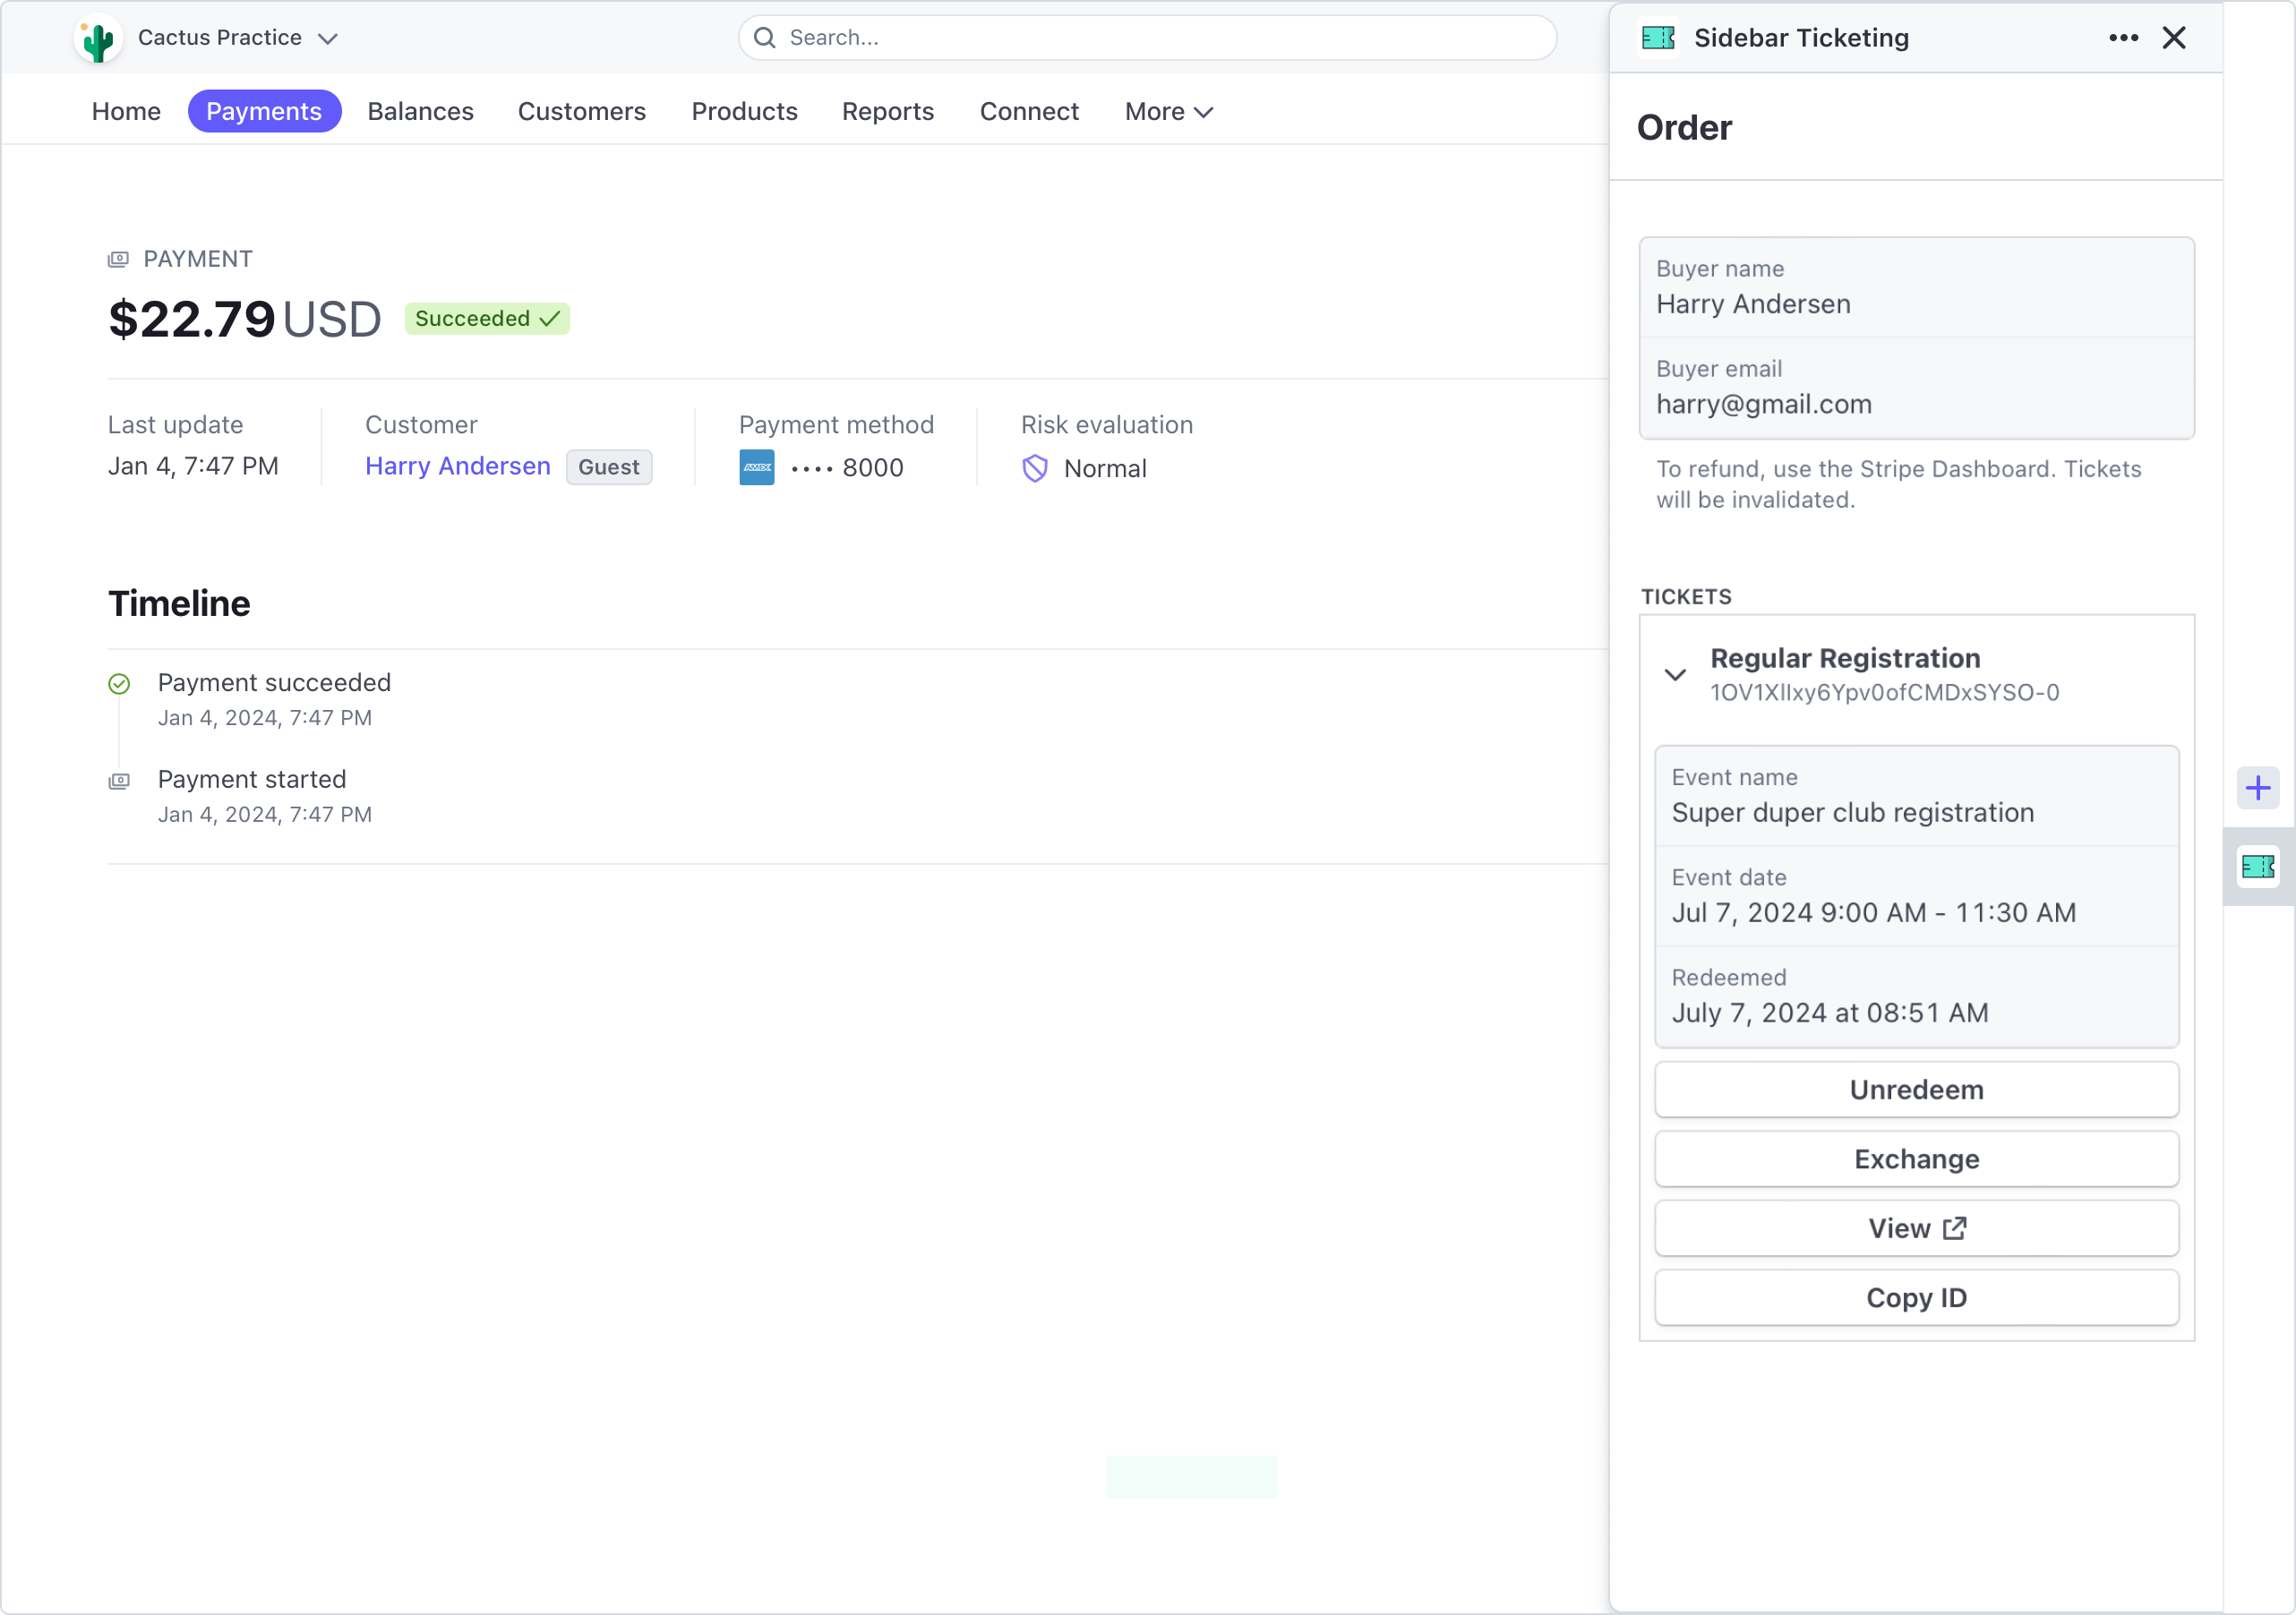
Task: Click the Sidebar Ticketing app icon
Action: [x=1657, y=37]
